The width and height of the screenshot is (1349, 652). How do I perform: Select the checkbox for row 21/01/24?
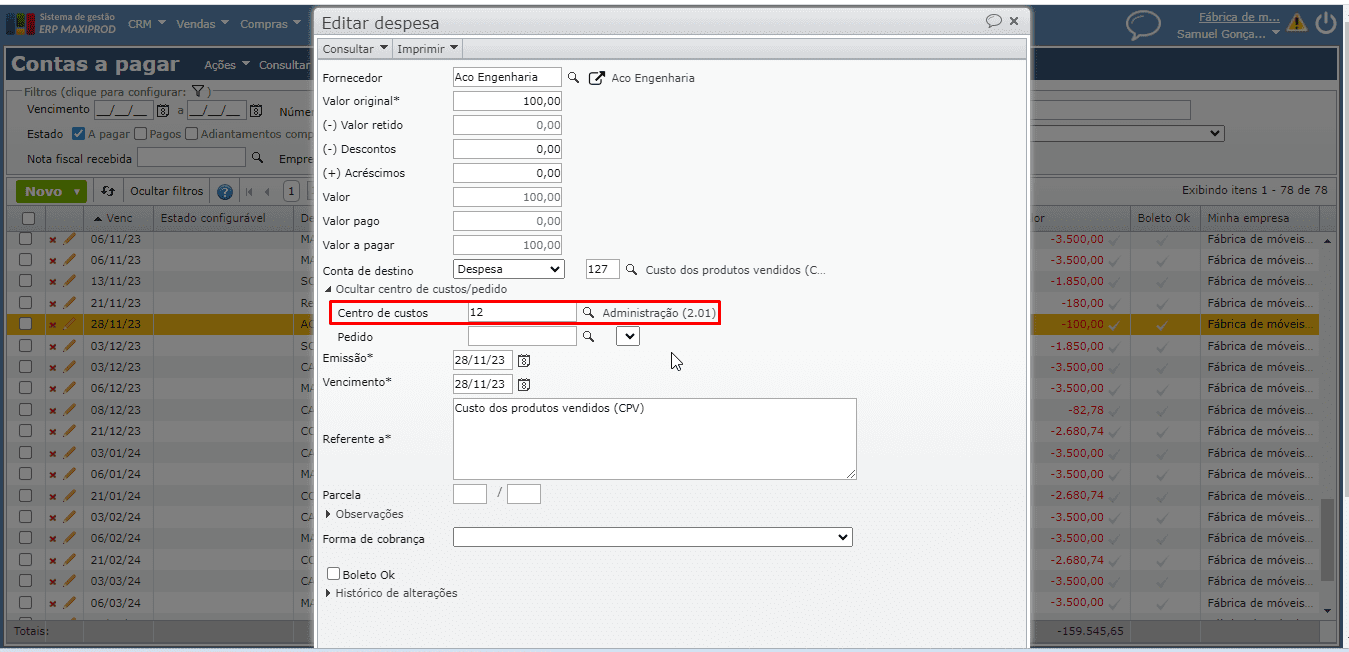pyautogui.click(x=26, y=496)
